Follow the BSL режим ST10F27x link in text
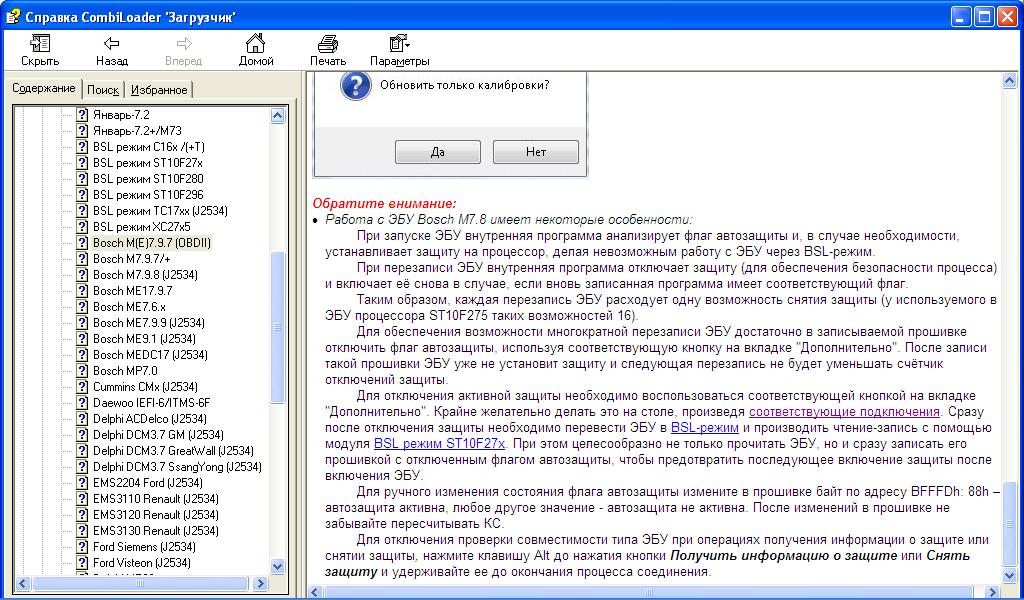1024x600 pixels. 439,443
